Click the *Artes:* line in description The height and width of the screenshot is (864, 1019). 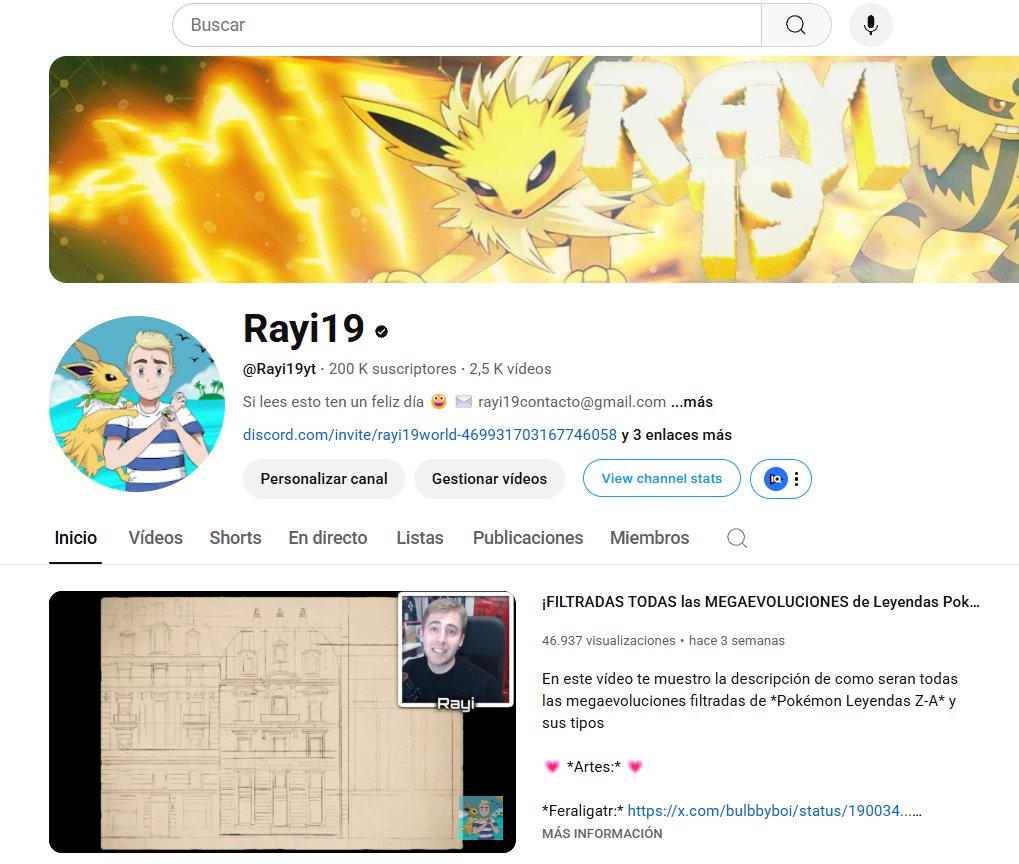[x=593, y=767]
